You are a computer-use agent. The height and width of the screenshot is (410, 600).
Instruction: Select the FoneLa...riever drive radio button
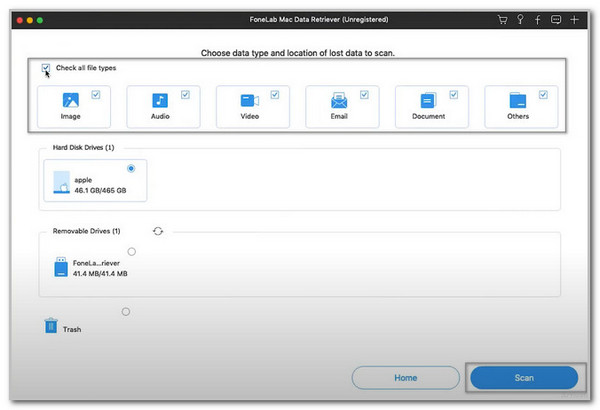click(132, 252)
